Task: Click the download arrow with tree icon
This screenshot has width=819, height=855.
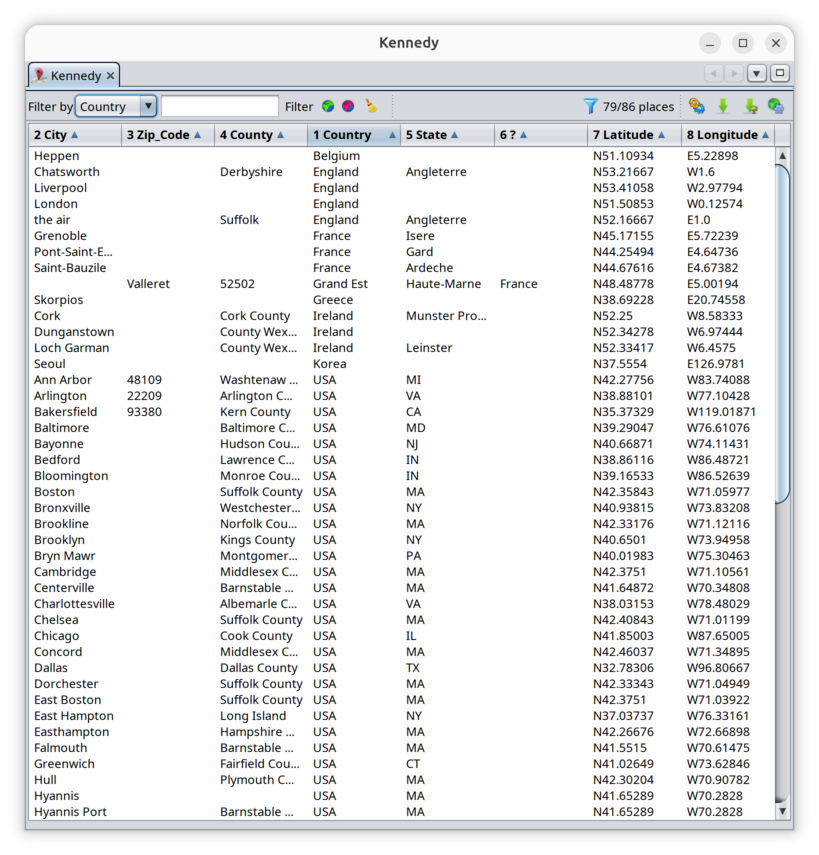Action: point(750,105)
